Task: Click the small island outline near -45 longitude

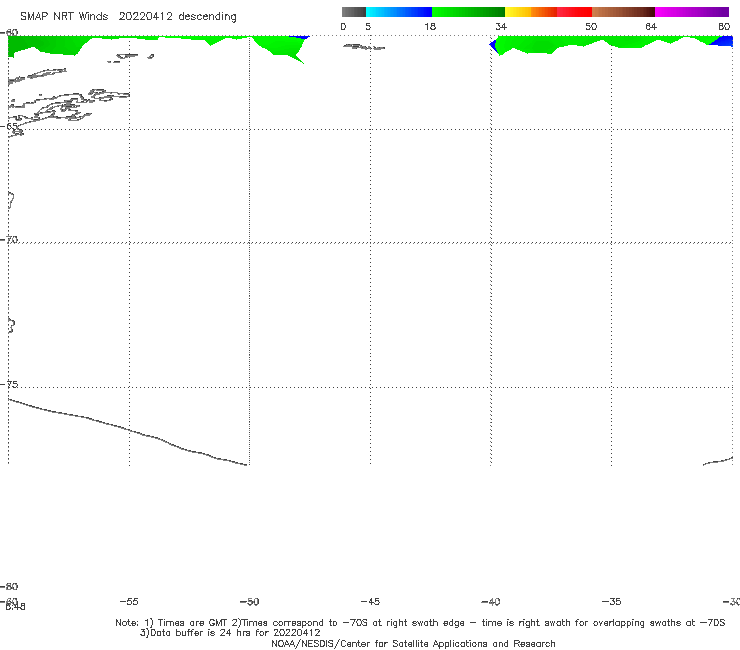Action: click(x=363, y=47)
